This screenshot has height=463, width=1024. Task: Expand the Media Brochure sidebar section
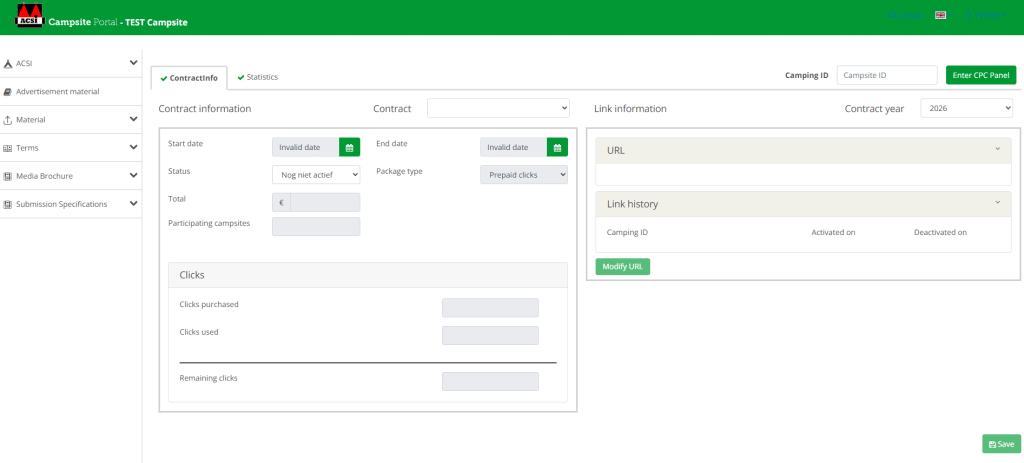coord(133,175)
